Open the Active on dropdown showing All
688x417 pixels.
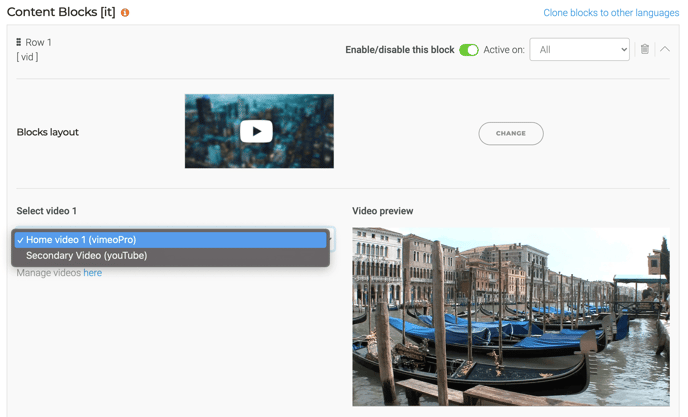(x=579, y=50)
